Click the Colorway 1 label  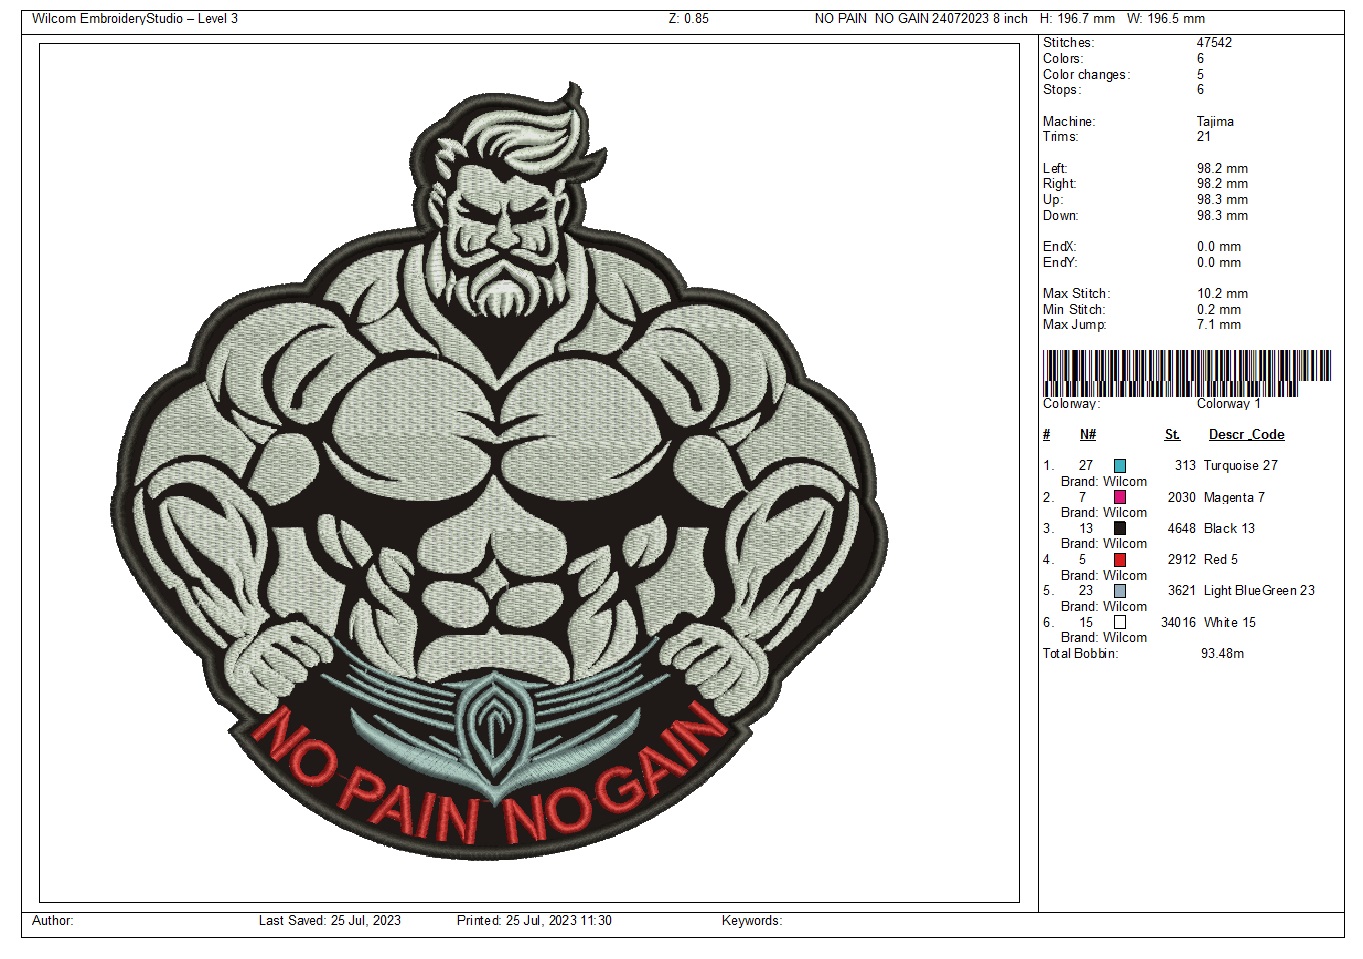pos(1229,404)
